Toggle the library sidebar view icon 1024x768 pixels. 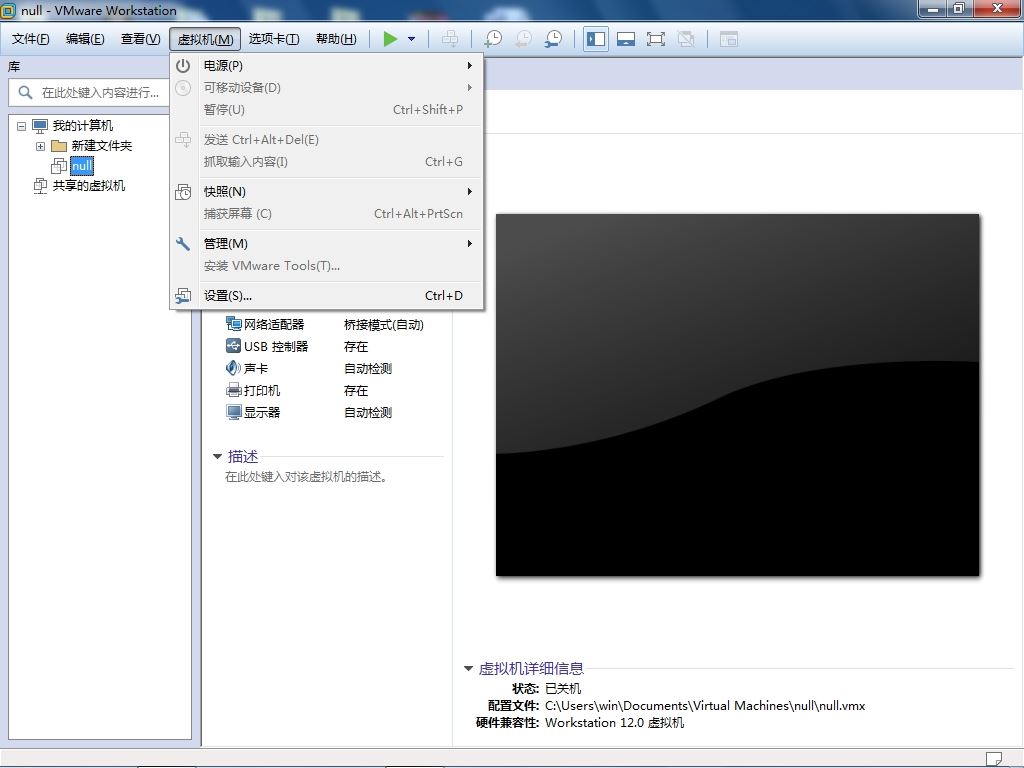596,39
